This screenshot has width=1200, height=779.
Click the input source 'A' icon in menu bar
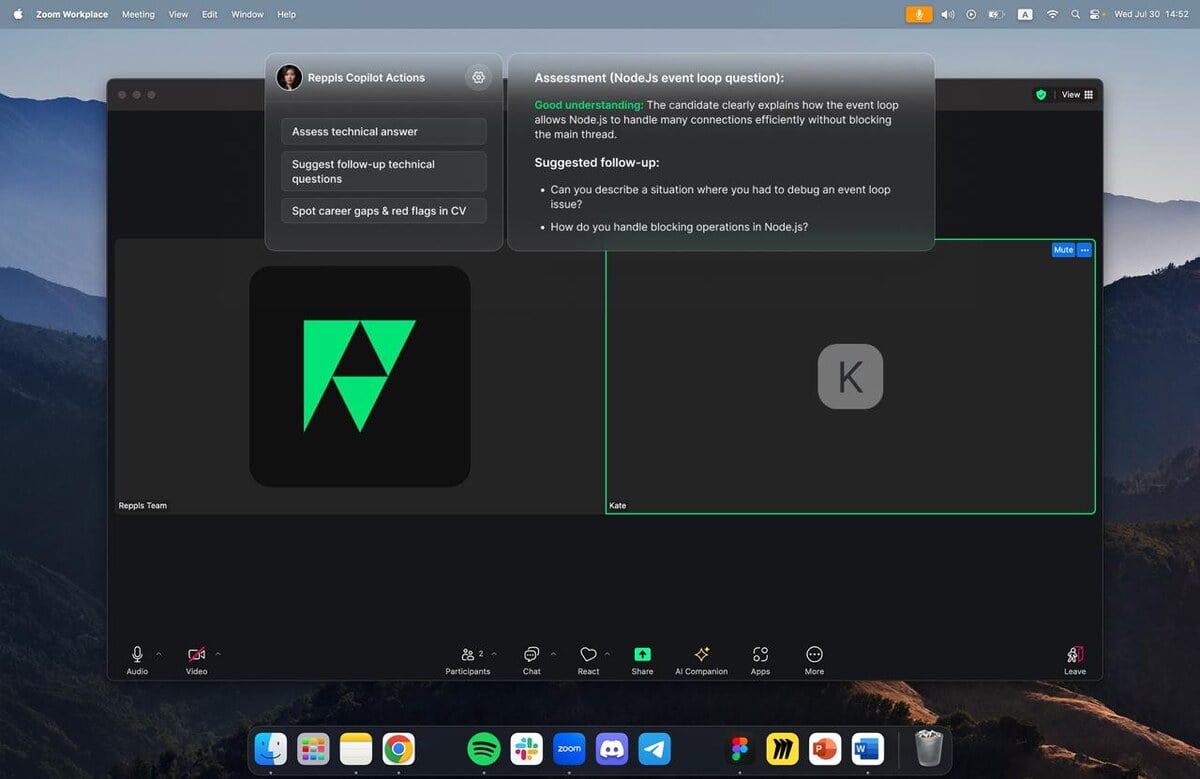tap(1025, 14)
